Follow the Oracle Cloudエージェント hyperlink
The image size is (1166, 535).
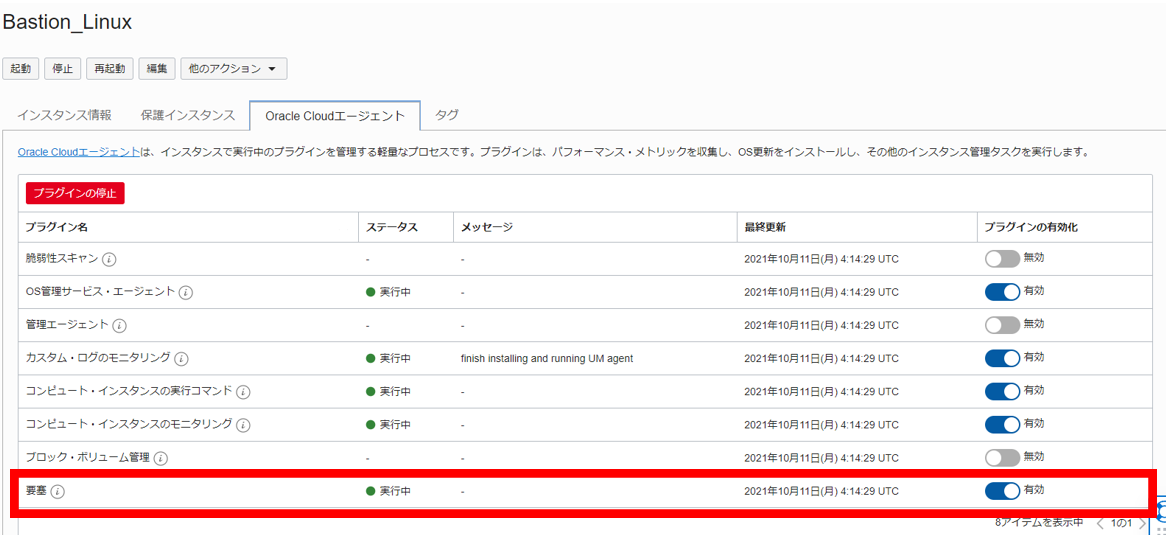point(78,152)
